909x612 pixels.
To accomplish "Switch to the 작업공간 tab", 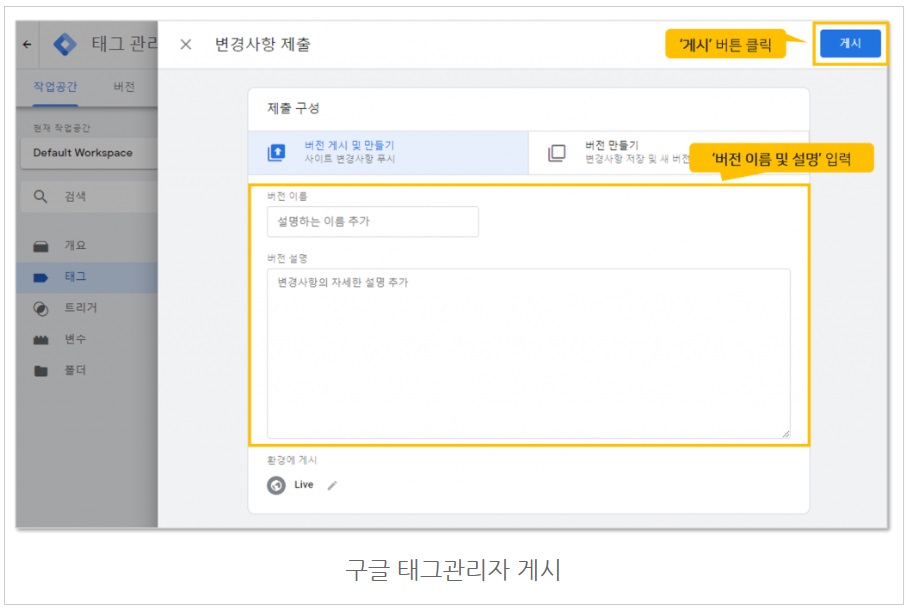I will coord(55,87).
